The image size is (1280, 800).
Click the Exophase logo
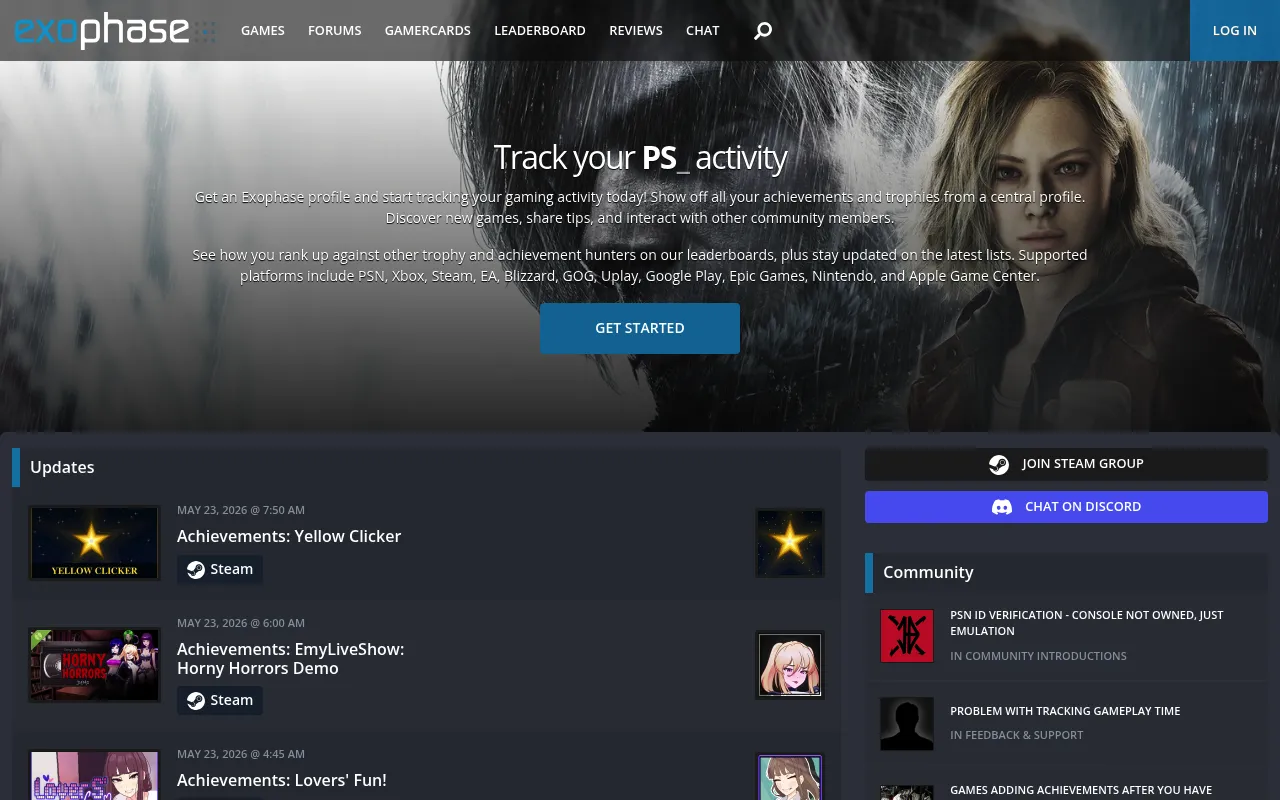tap(114, 30)
